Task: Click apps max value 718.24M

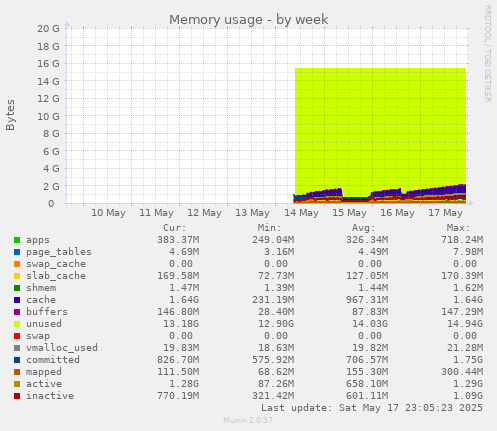Action: coord(462,240)
